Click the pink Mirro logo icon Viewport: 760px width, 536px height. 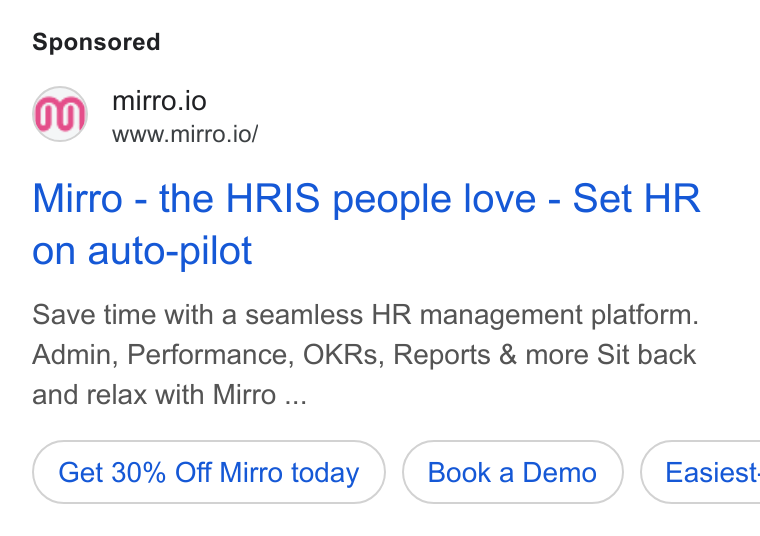point(60,114)
